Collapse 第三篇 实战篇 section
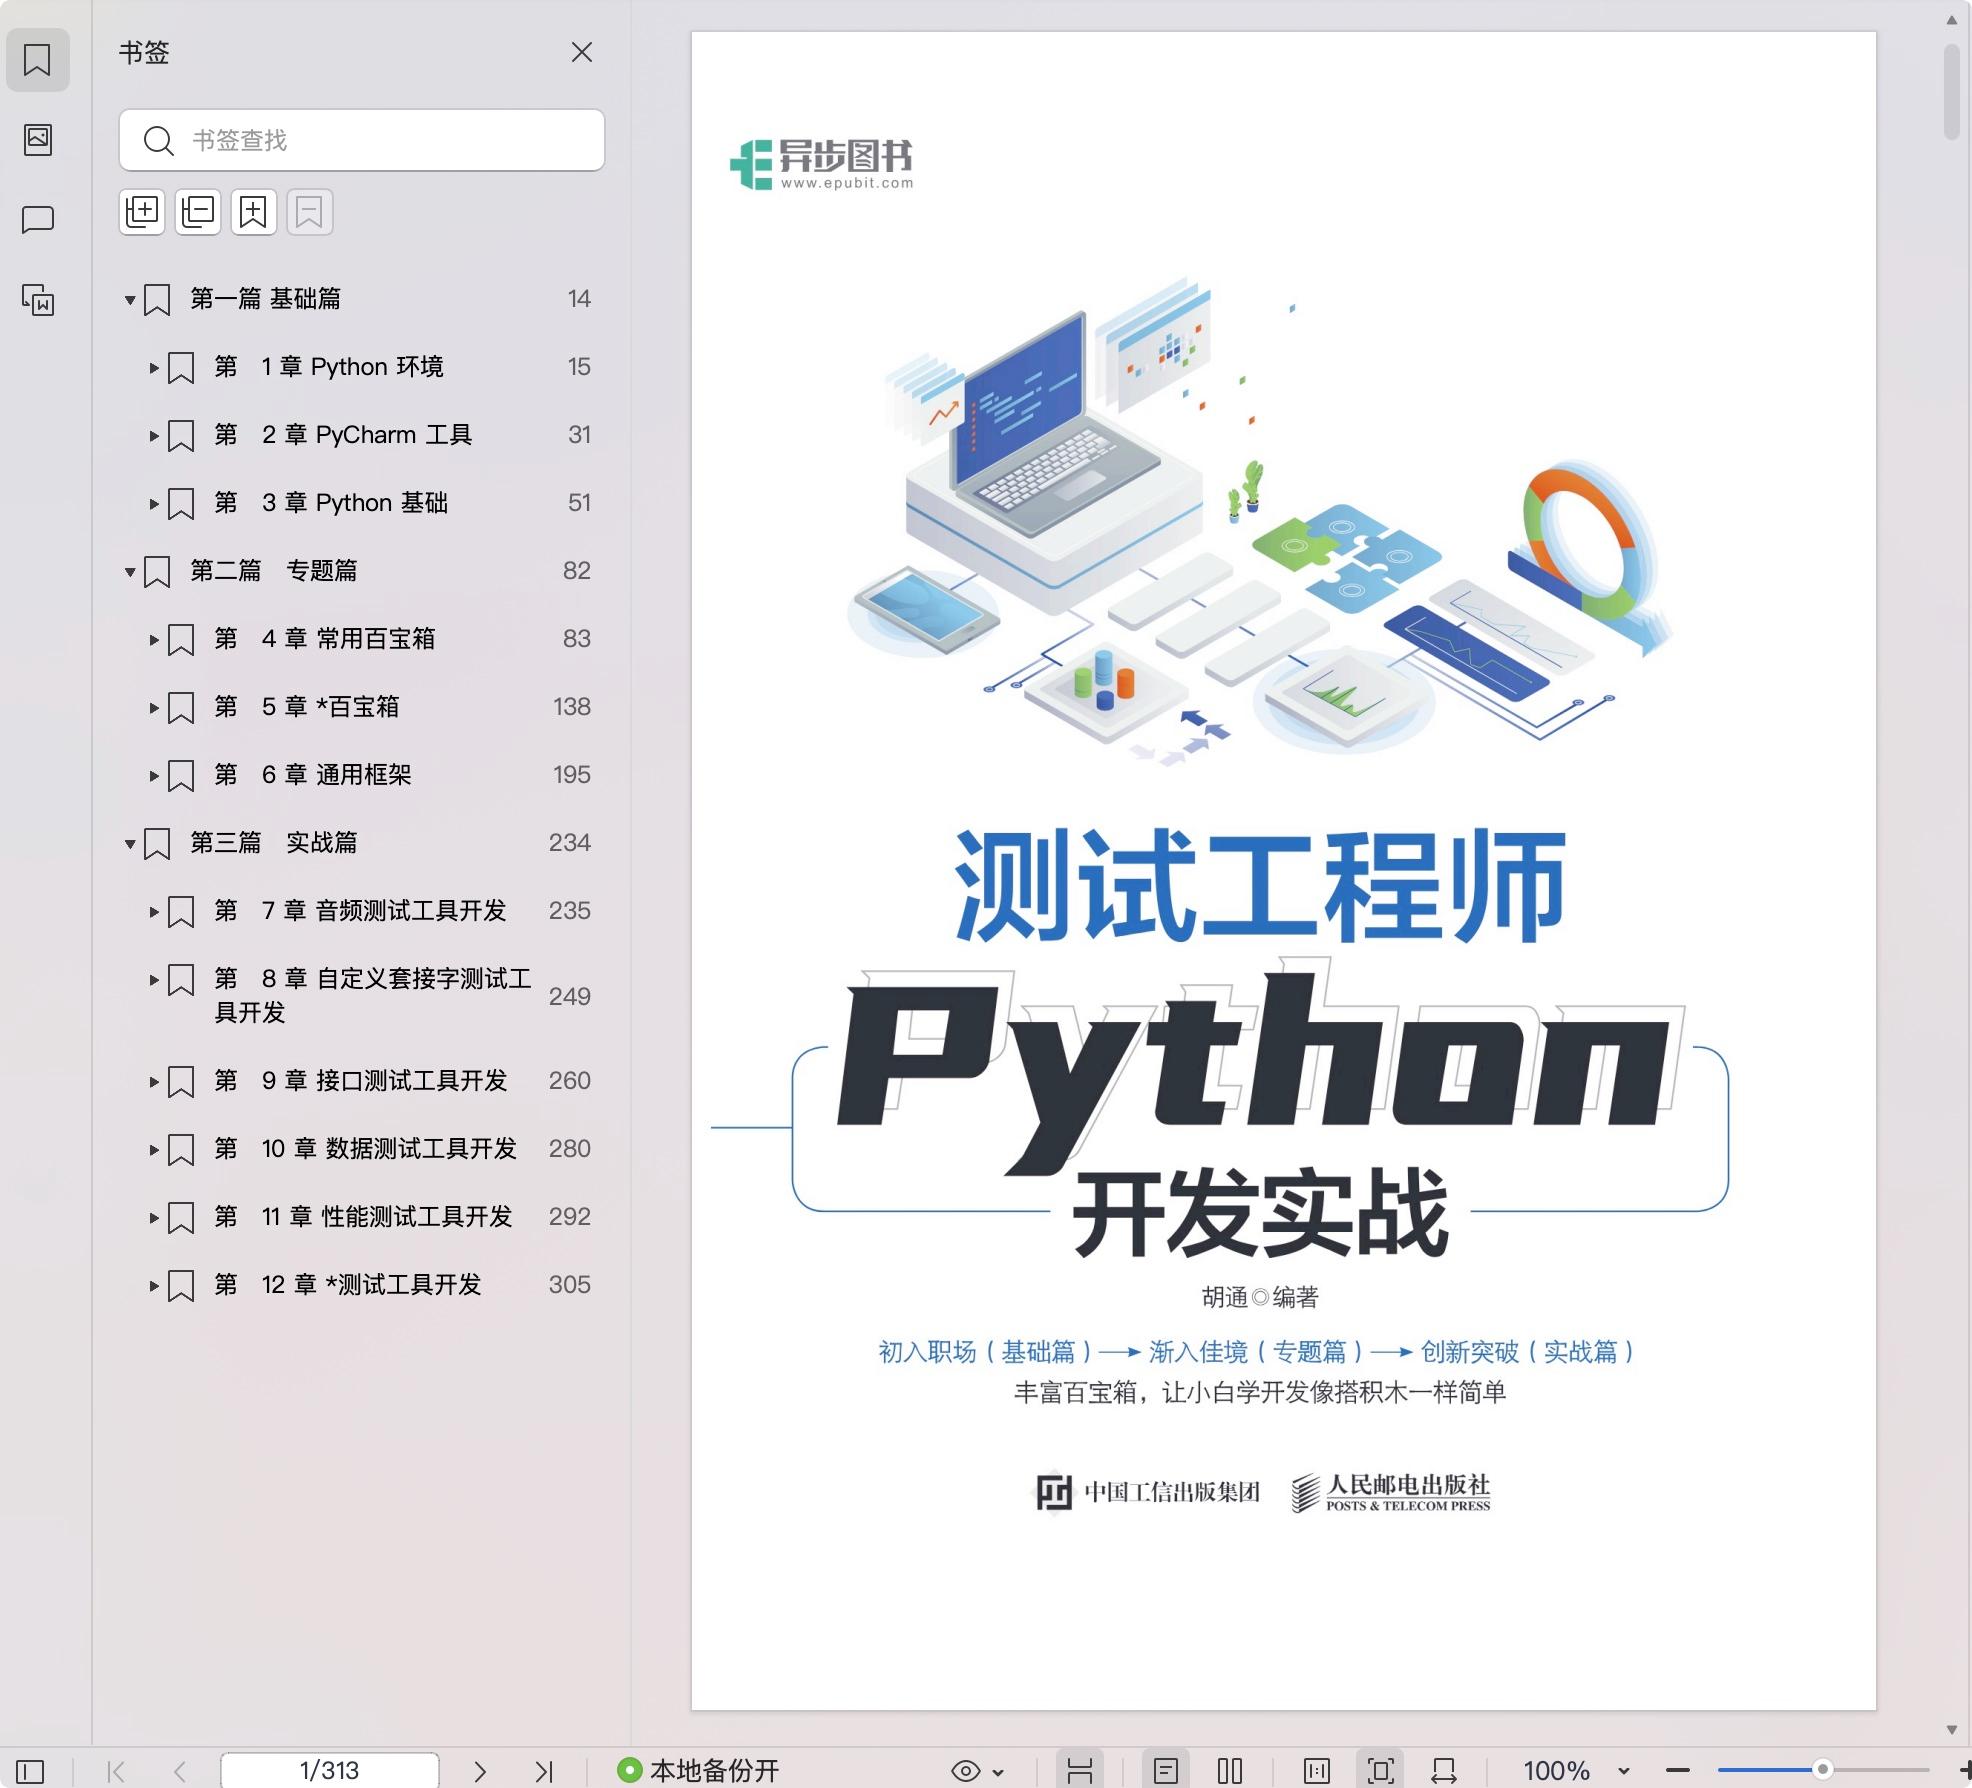Screen dimensions: 1972x1788 [130, 843]
